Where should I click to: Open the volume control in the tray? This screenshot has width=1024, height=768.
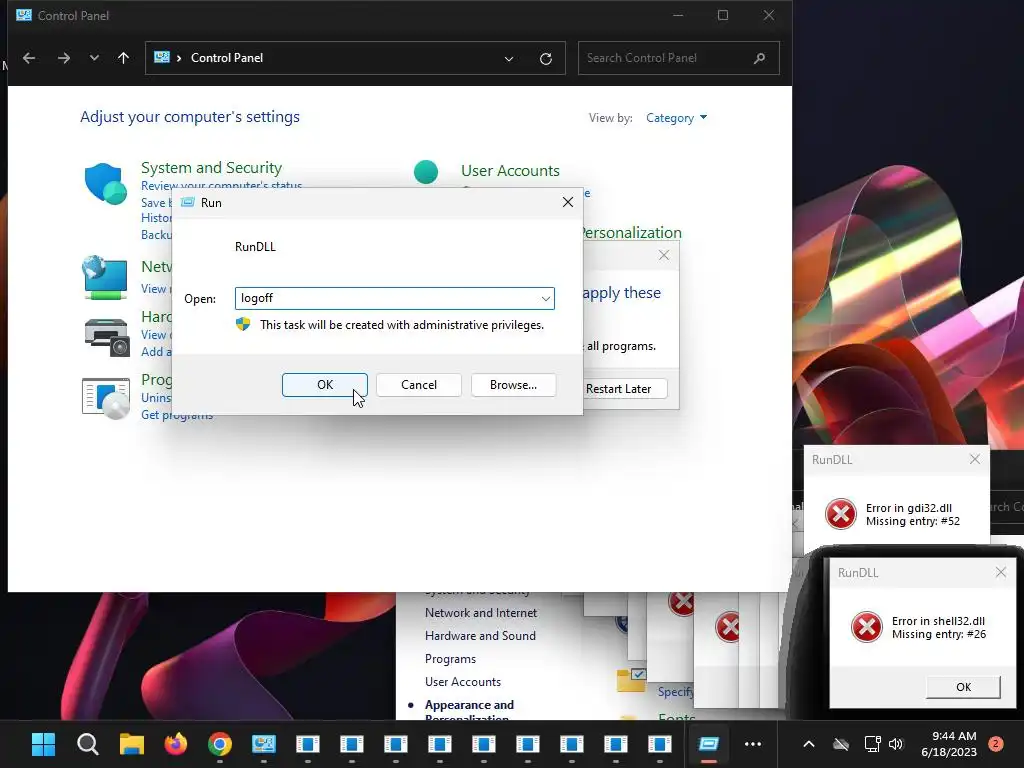coord(895,744)
